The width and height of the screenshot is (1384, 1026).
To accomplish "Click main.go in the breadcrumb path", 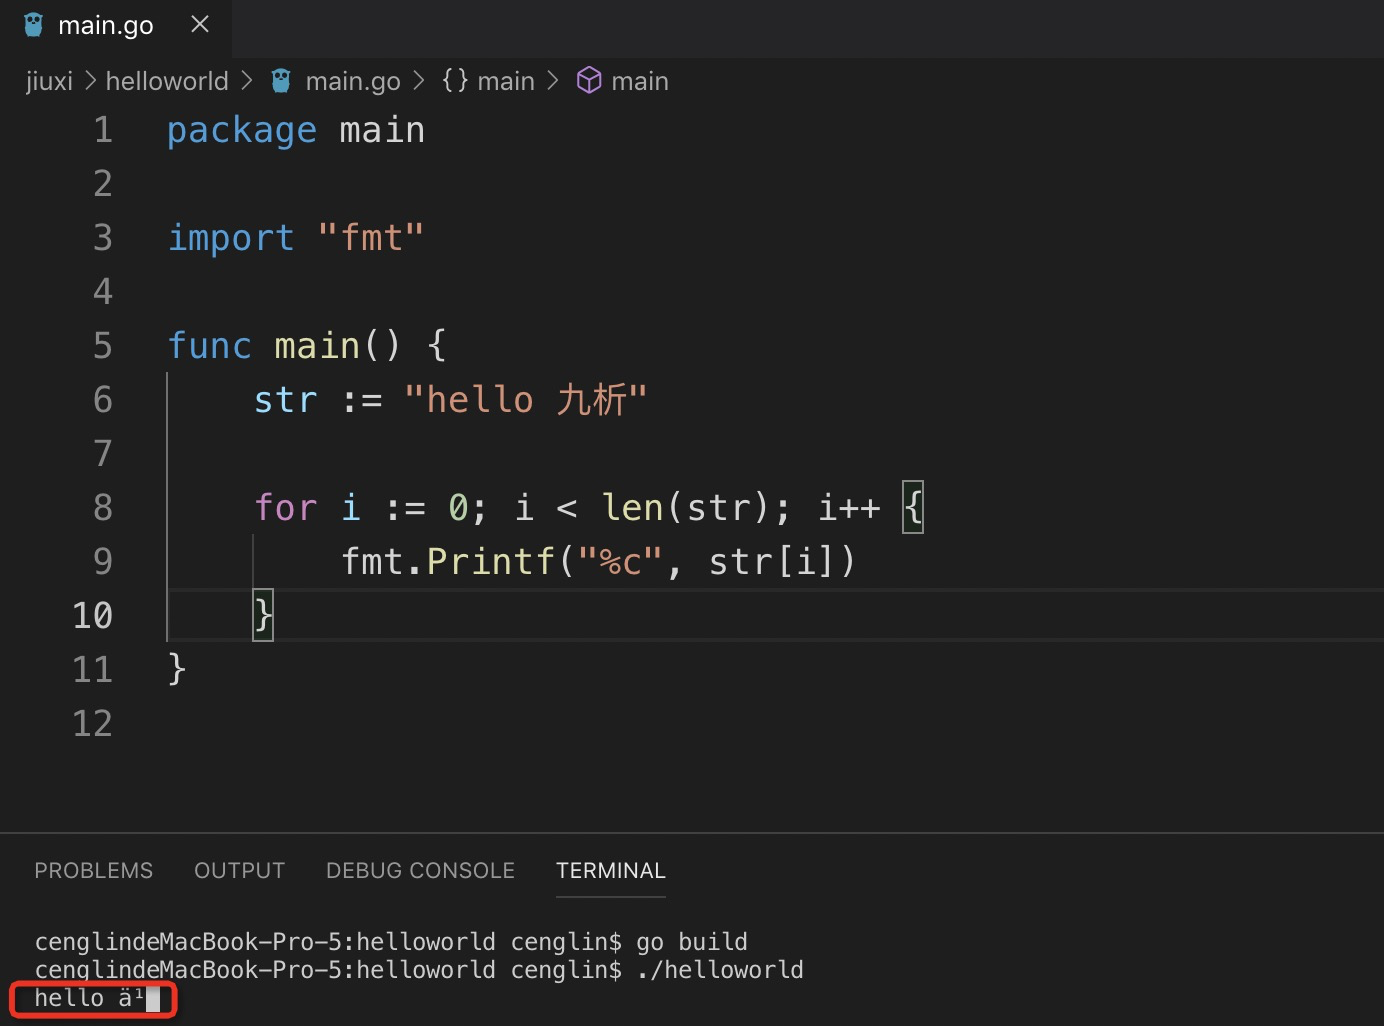I will [x=353, y=81].
